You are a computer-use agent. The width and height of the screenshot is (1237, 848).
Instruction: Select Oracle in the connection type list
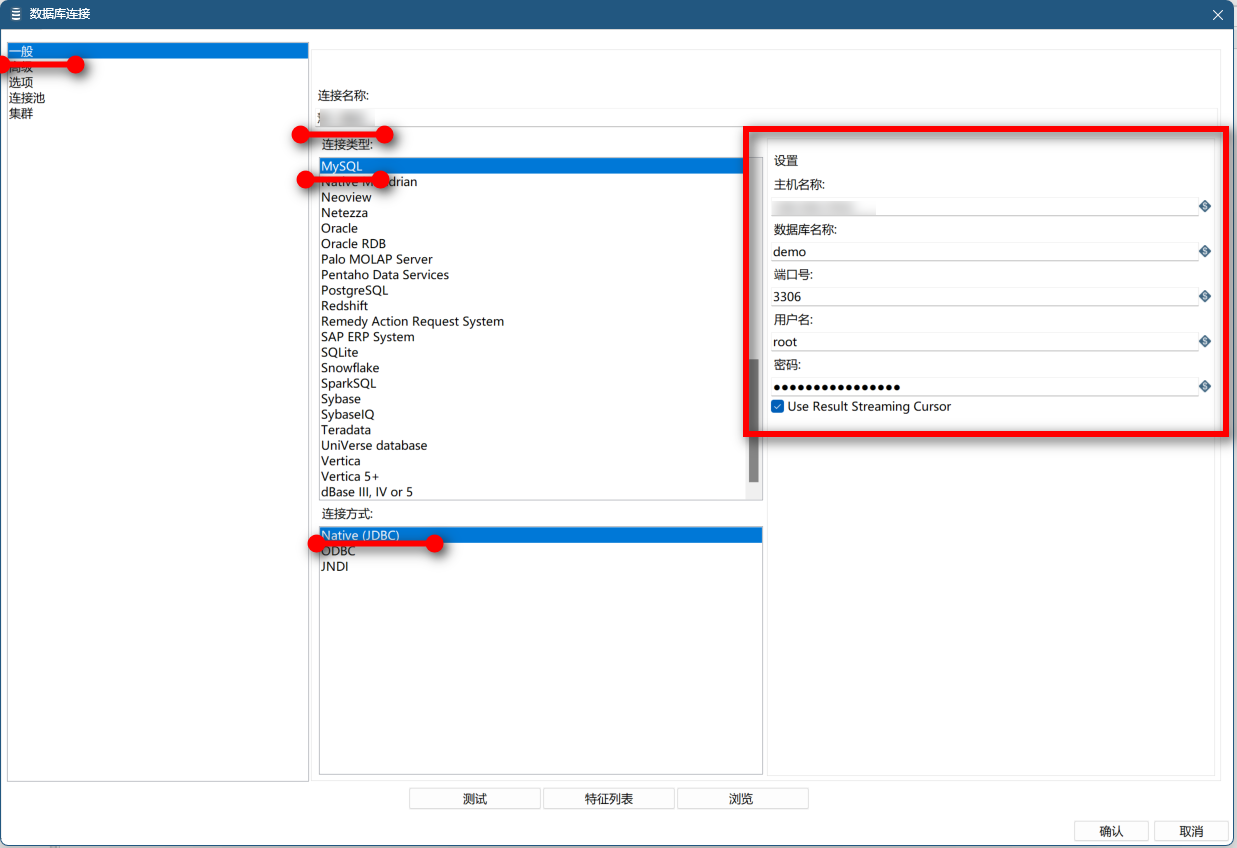(x=339, y=228)
